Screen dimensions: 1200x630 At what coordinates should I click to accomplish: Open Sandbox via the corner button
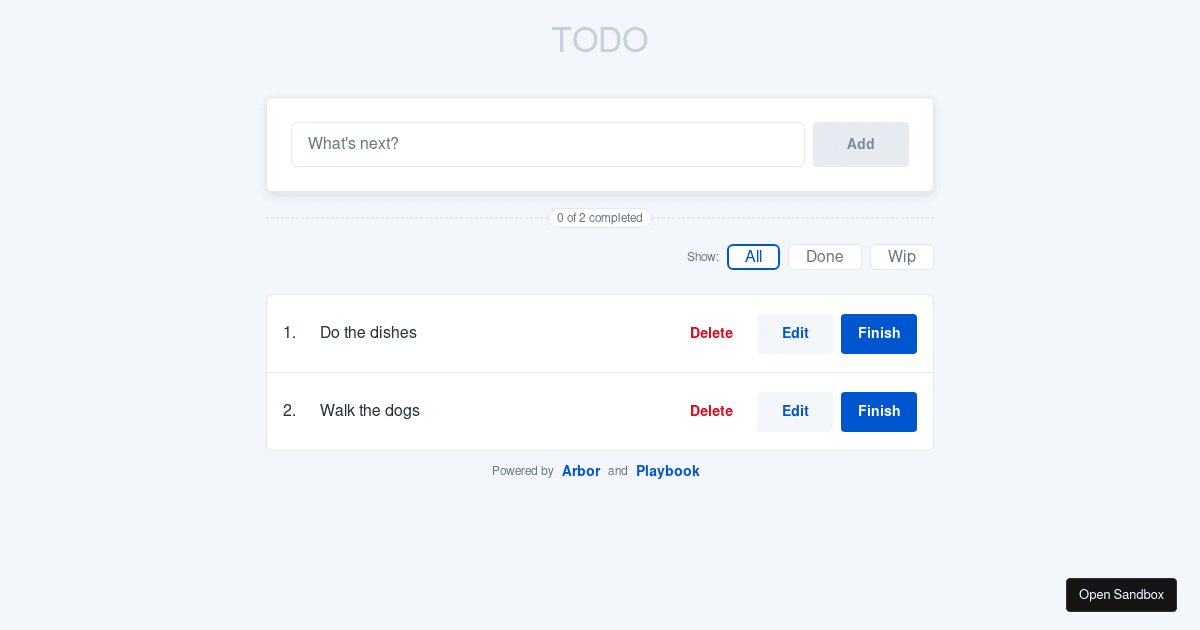(x=1121, y=594)
